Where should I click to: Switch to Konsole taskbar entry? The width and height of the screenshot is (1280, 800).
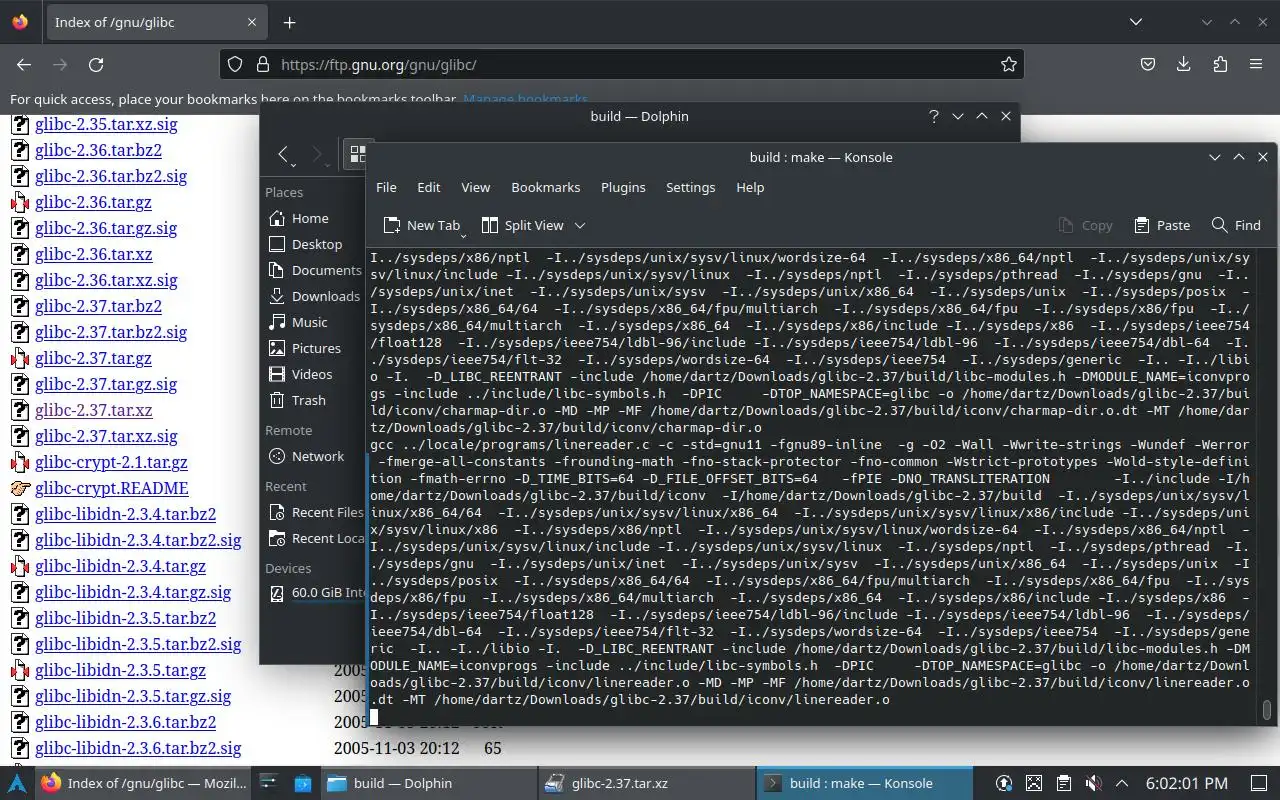[x=864, y=783]
